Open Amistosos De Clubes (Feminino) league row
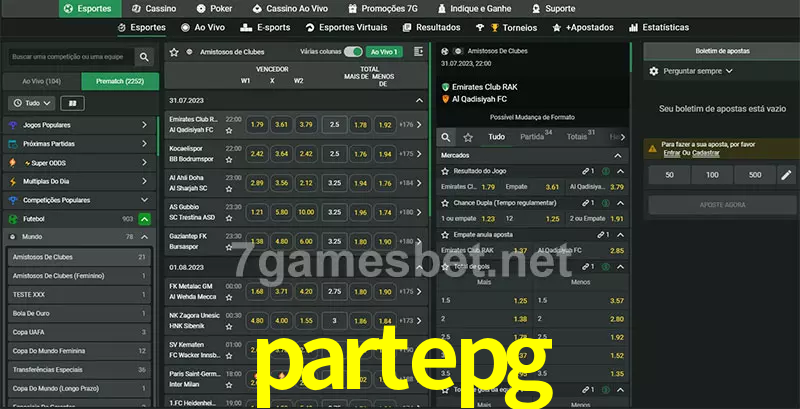Viewport: 800px width, 409px height. pos(79,276)
